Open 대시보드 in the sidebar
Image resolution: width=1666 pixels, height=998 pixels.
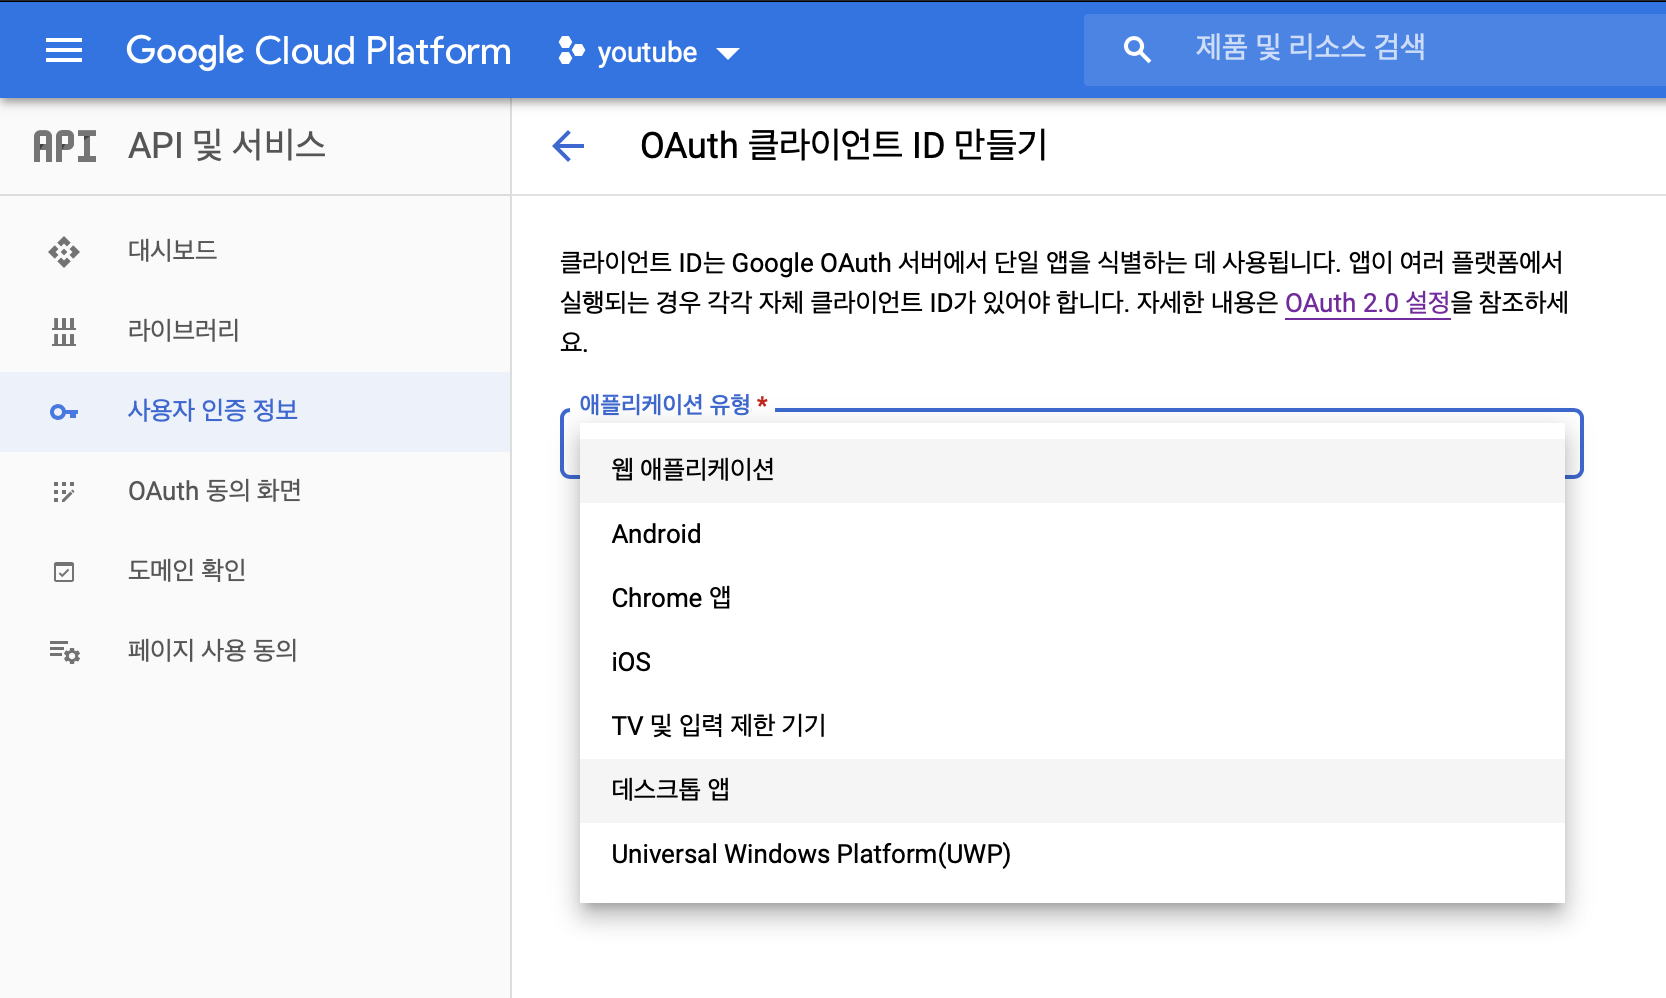tap(255, 250)
